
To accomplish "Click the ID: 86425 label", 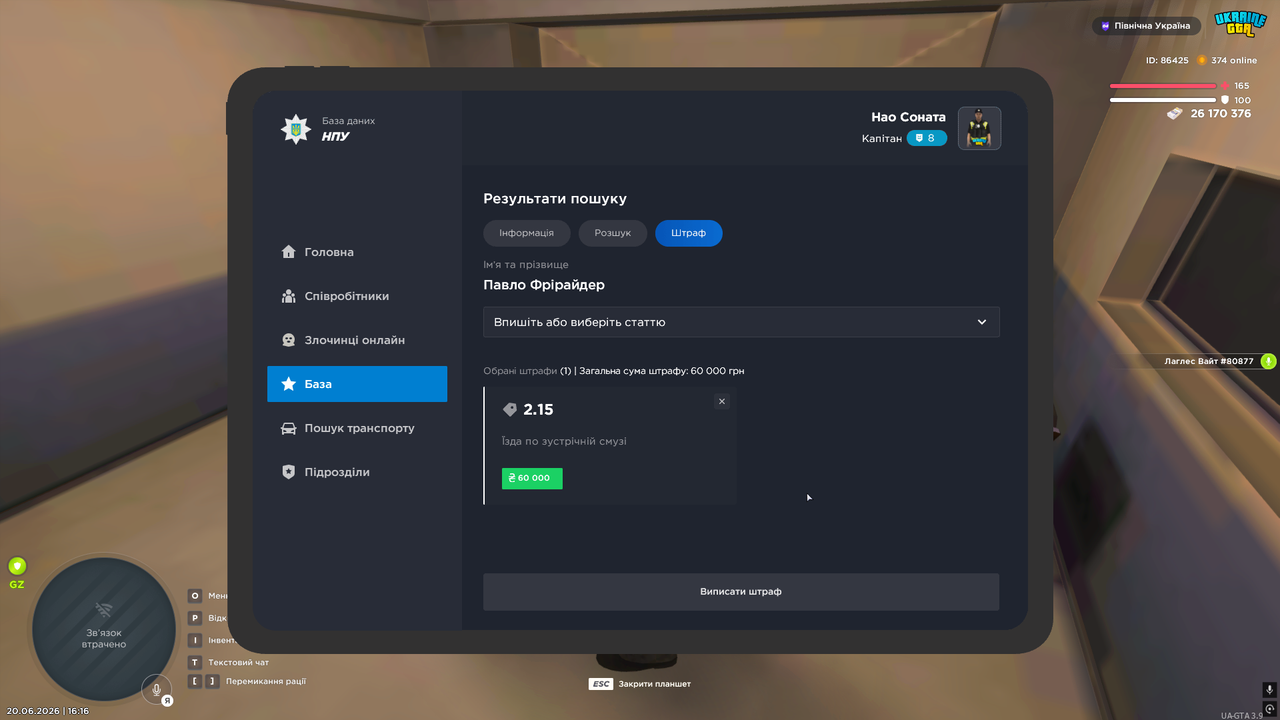I will (1167, 61).
